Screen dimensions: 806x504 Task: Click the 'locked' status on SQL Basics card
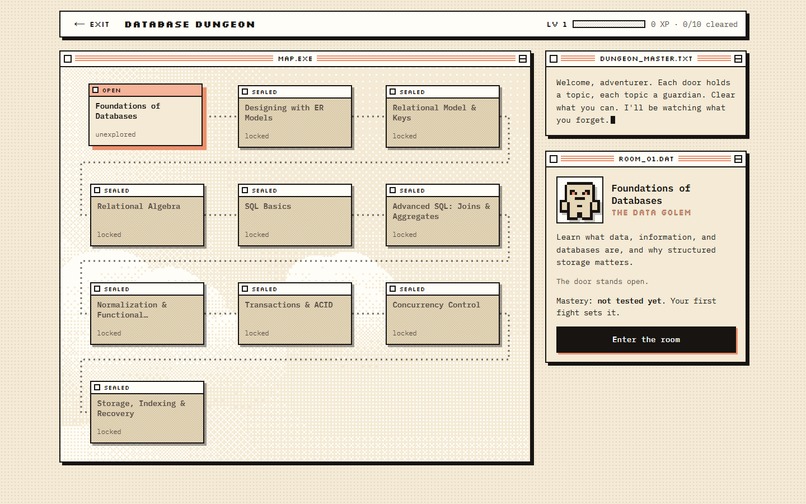[x=257, y=235]
